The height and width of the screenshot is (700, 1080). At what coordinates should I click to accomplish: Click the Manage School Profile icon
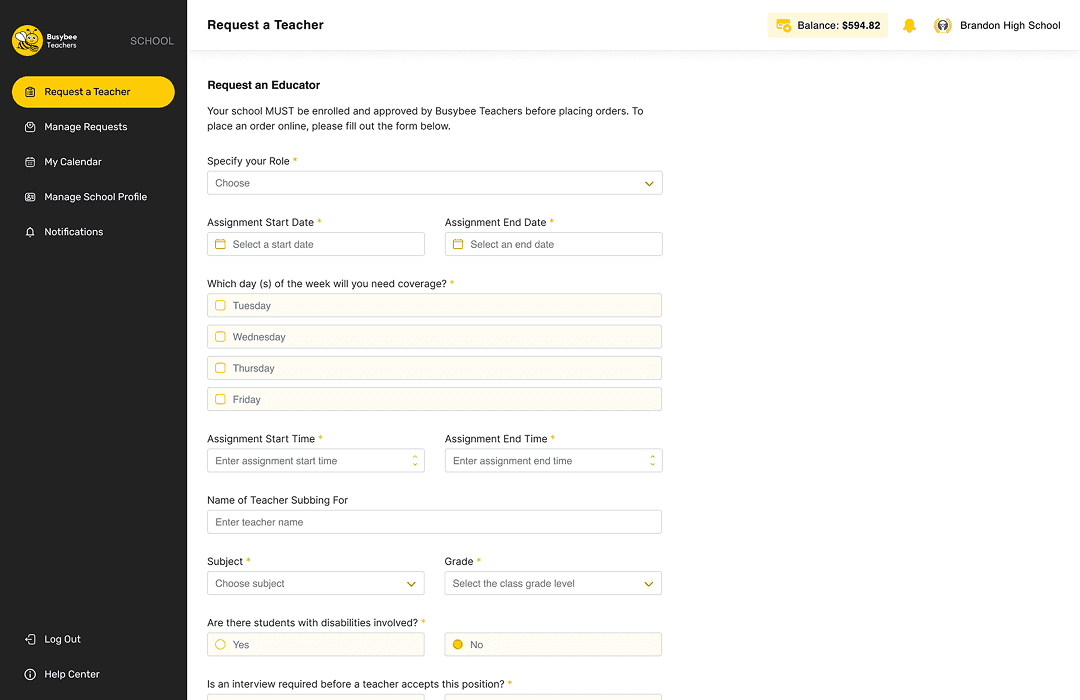point(28,196)
